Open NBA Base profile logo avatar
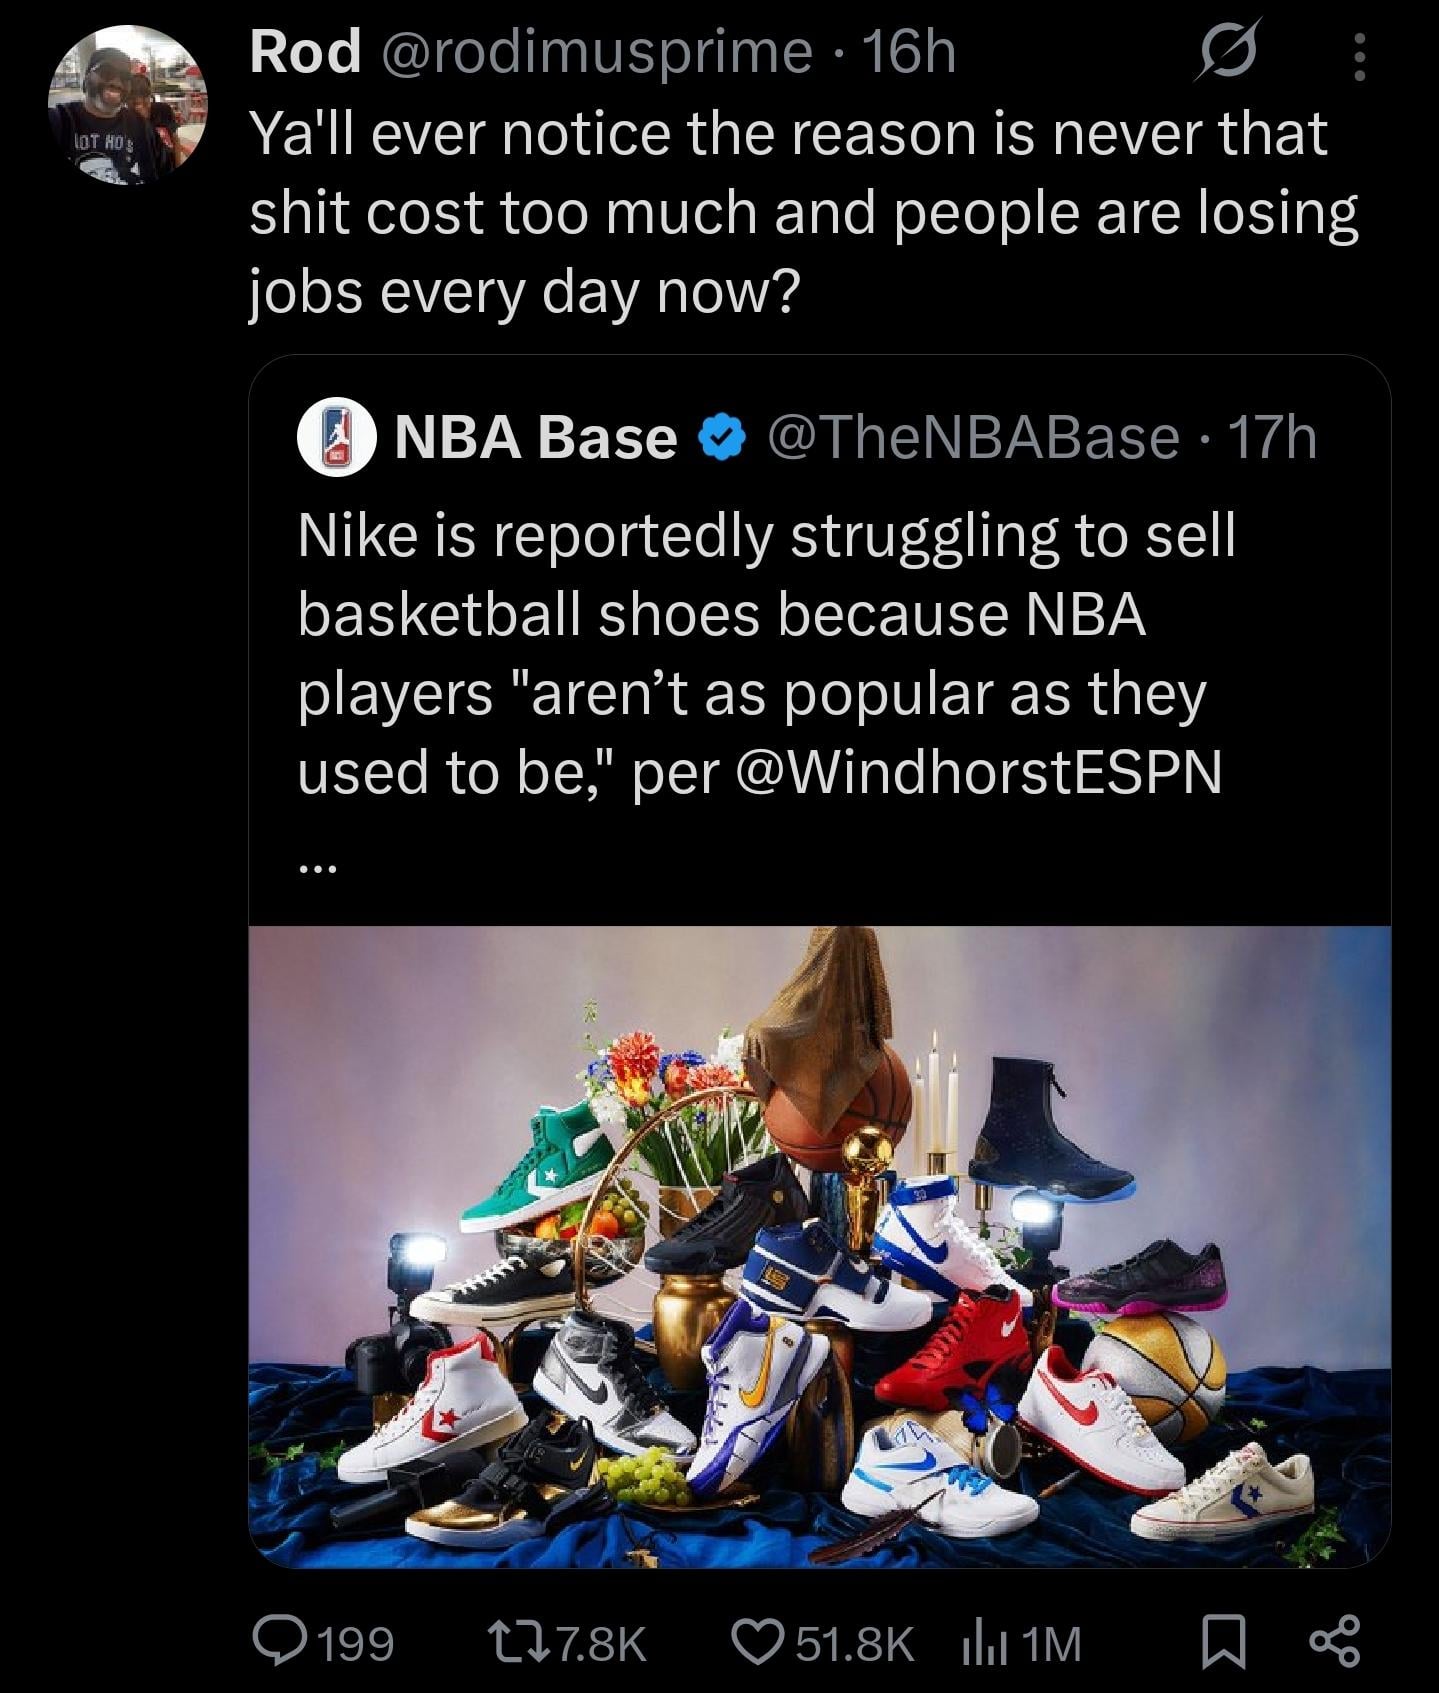 pyautogui.click(x=337, y=438)
